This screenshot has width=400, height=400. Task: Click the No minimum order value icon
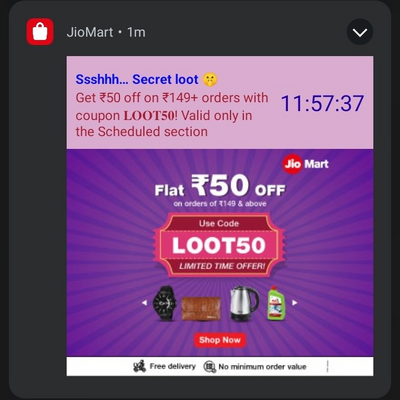point(210,367)
